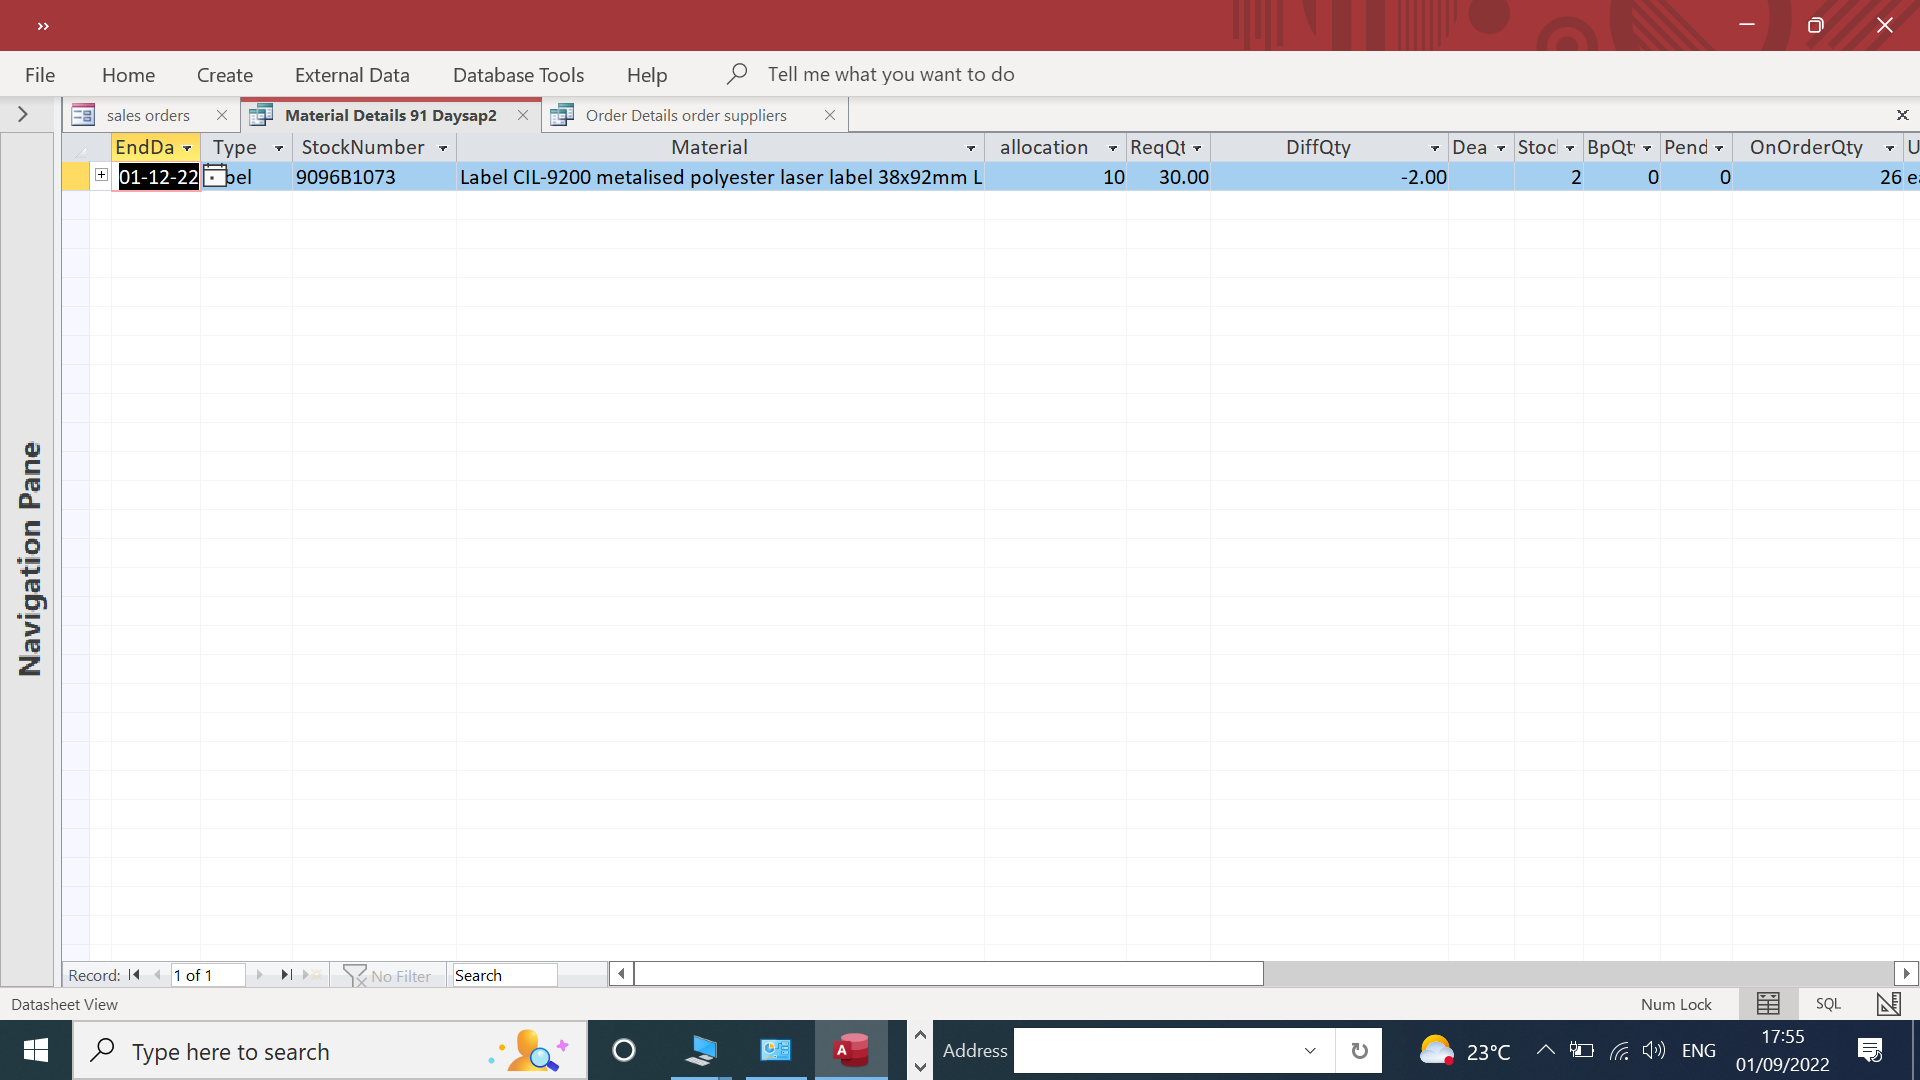Click the Datasheet View status bar icon
Image resolution: width=1920 pixels, height=1080 pixels.
click(1768, 1004)
